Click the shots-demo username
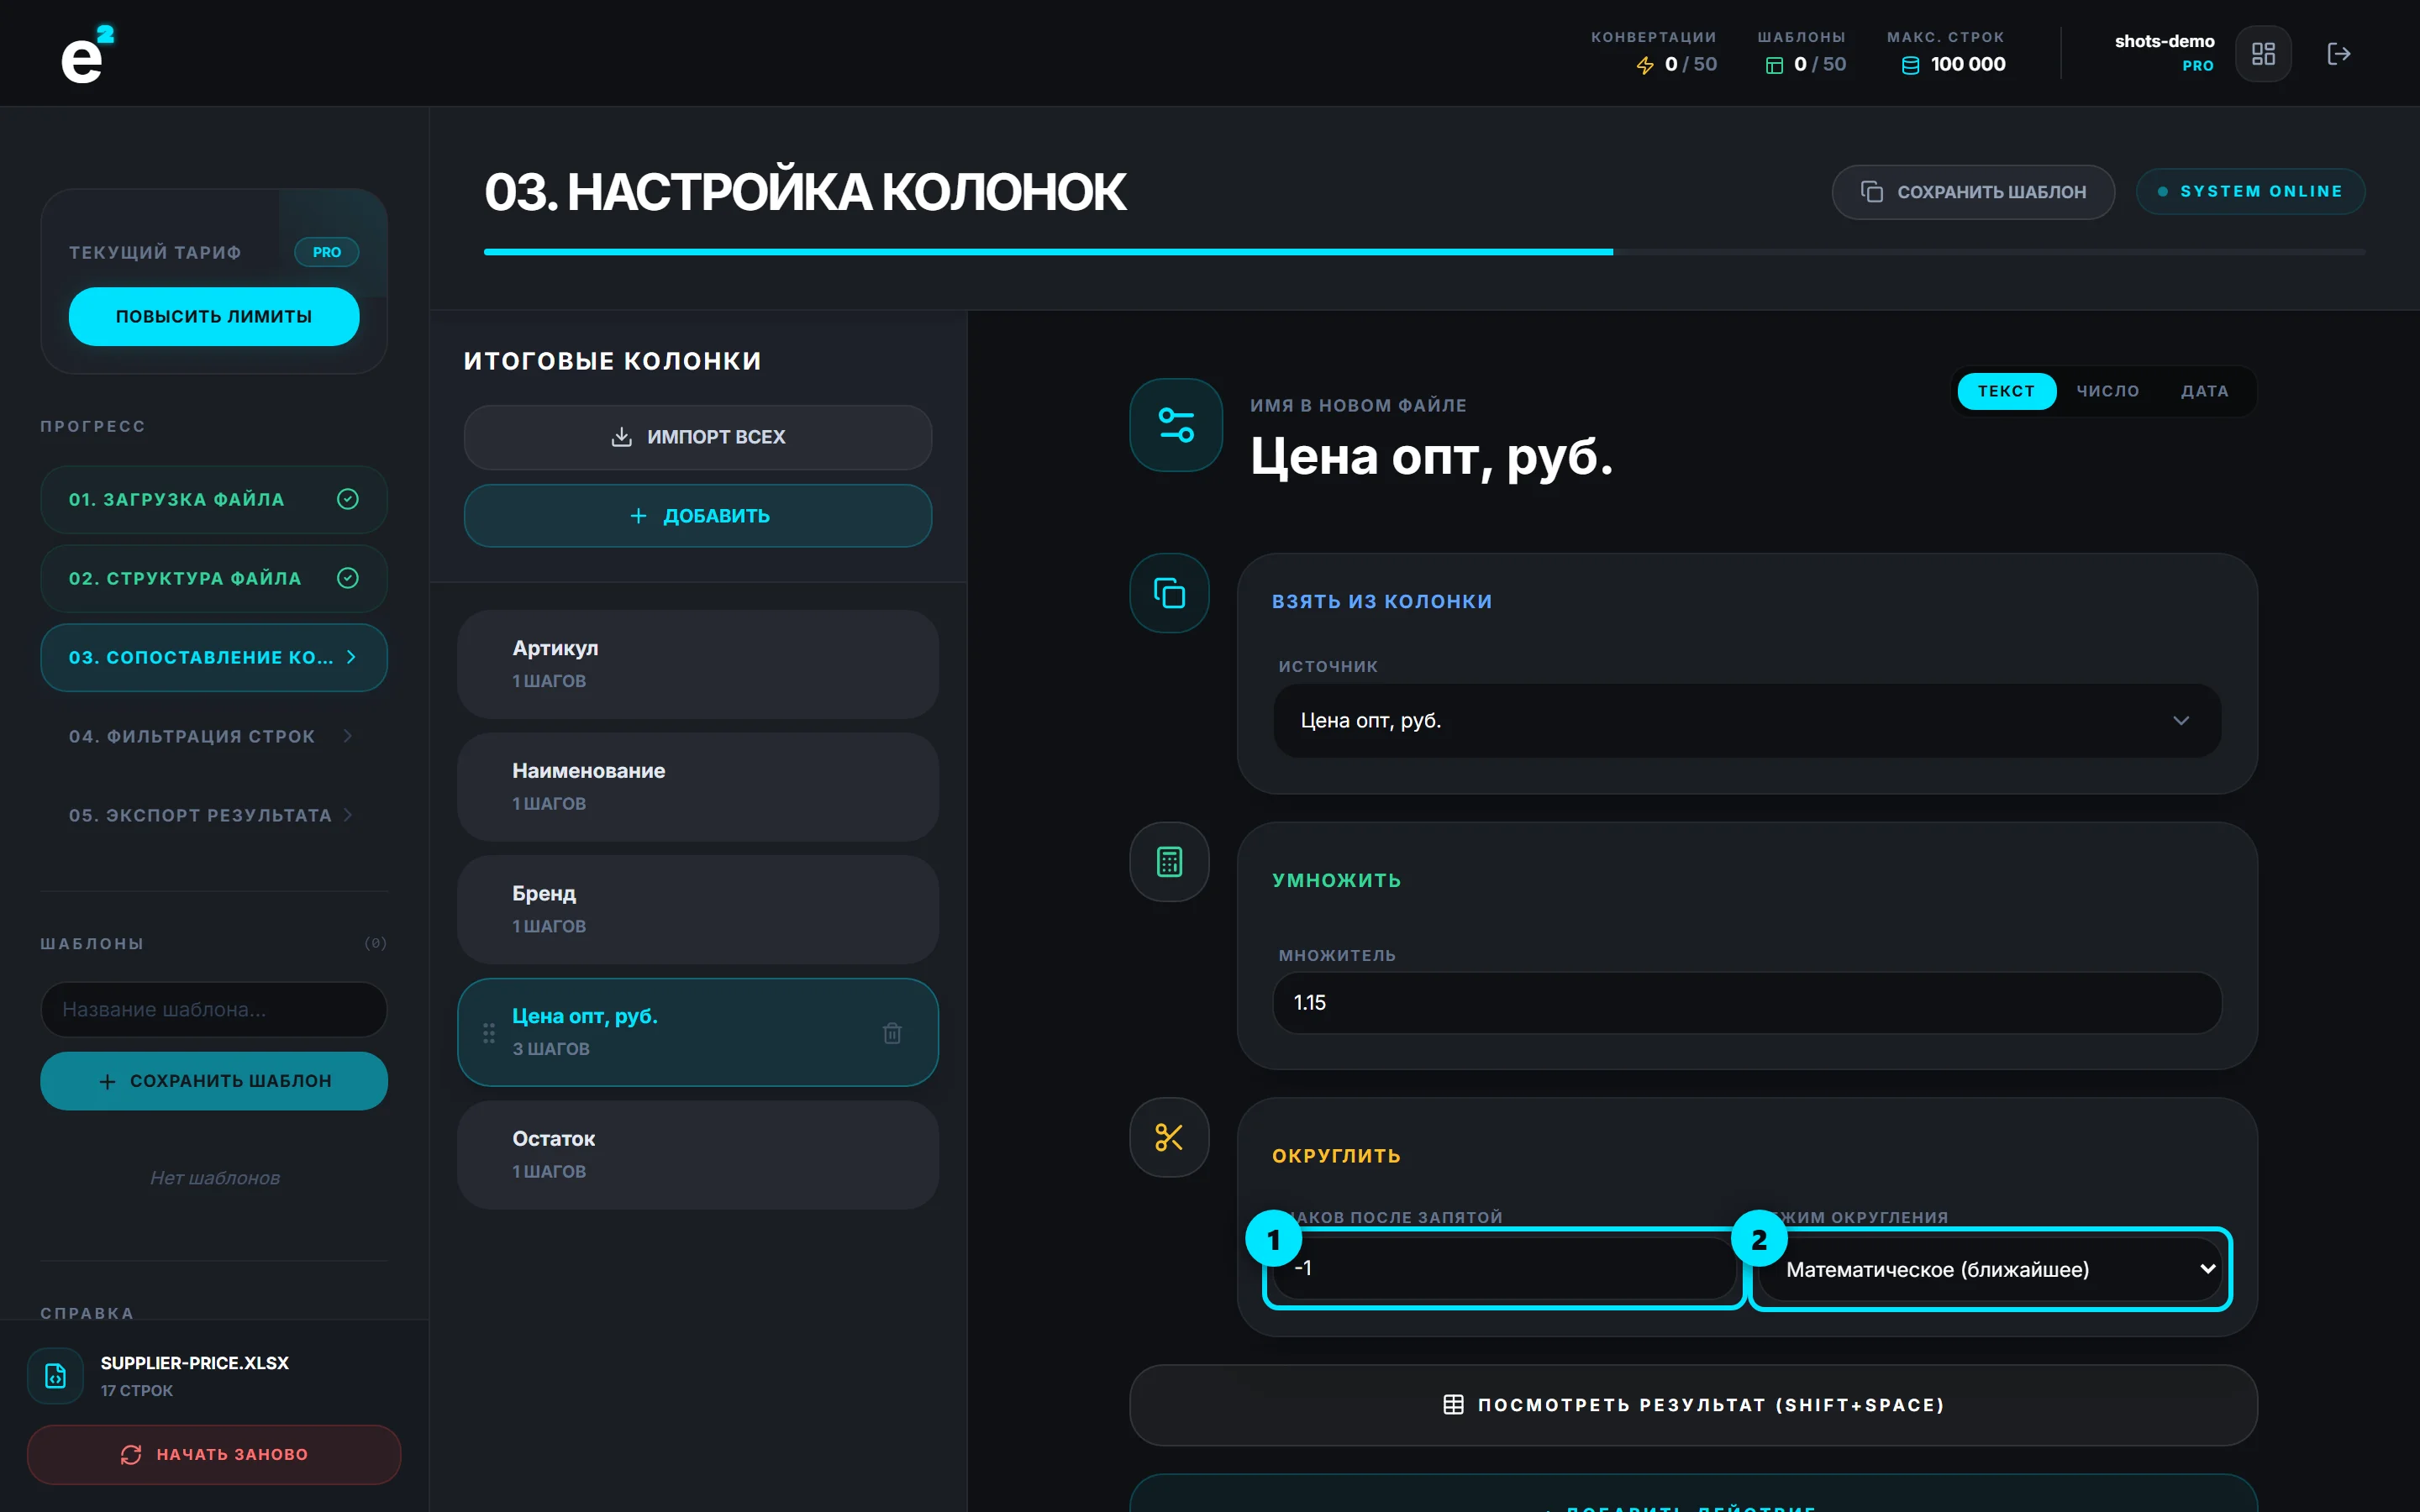The image size is (2420, 1512). [2164, 41]
